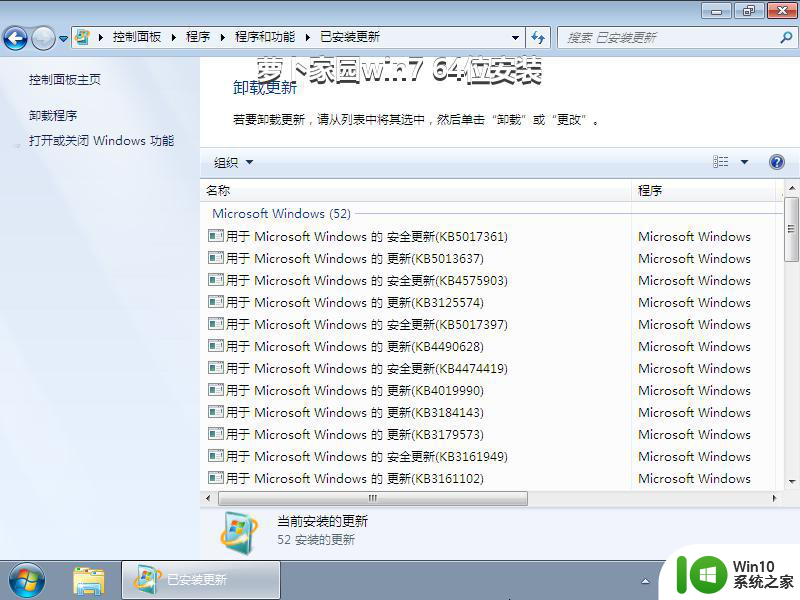Viewport: 800px width, 600px height.
Task: Open File Explorer from the taskbar
Action: coord(89,580)
